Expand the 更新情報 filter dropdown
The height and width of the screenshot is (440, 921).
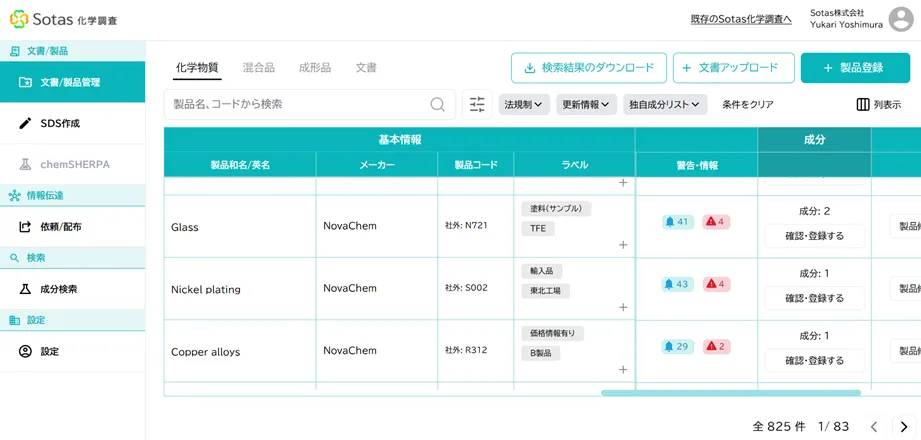tap(587, 105)
